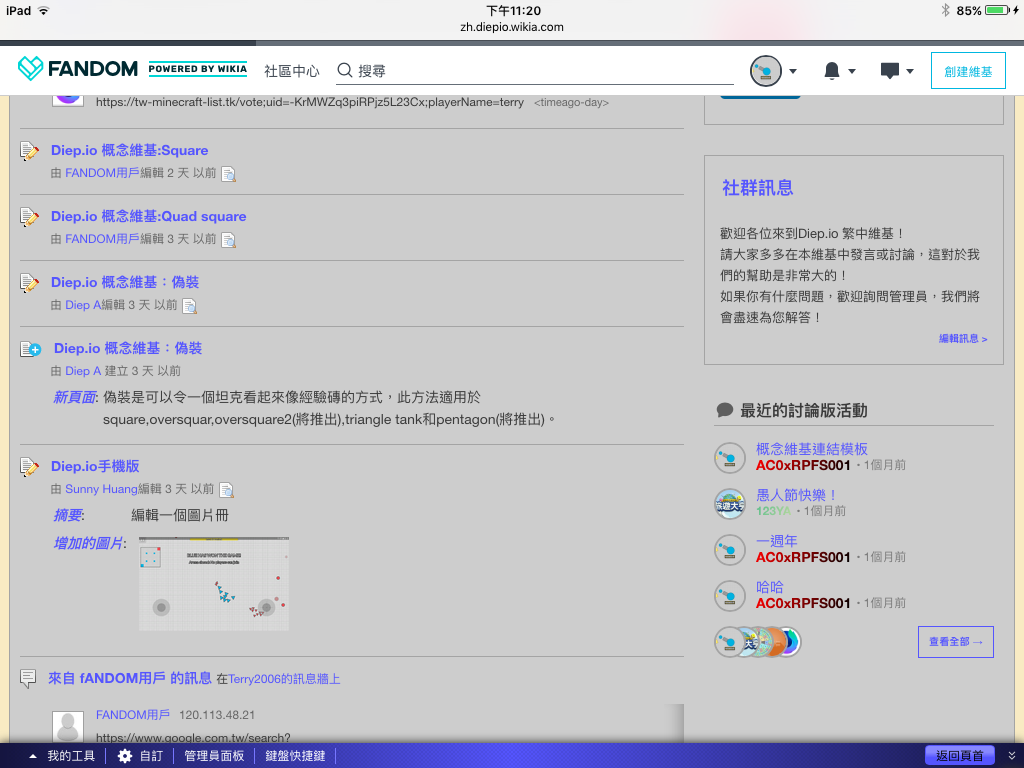Open the user avatar menu

click(765, 71)
